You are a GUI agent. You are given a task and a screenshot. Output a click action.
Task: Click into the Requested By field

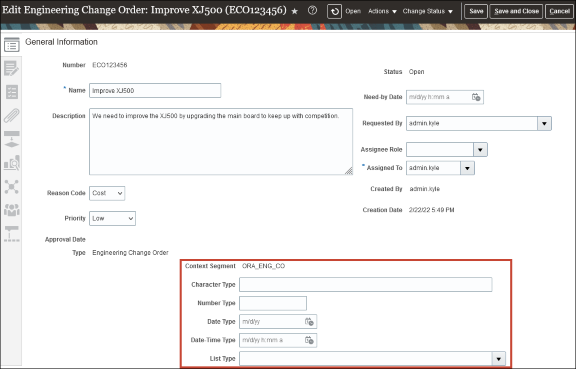coord(472,123)
